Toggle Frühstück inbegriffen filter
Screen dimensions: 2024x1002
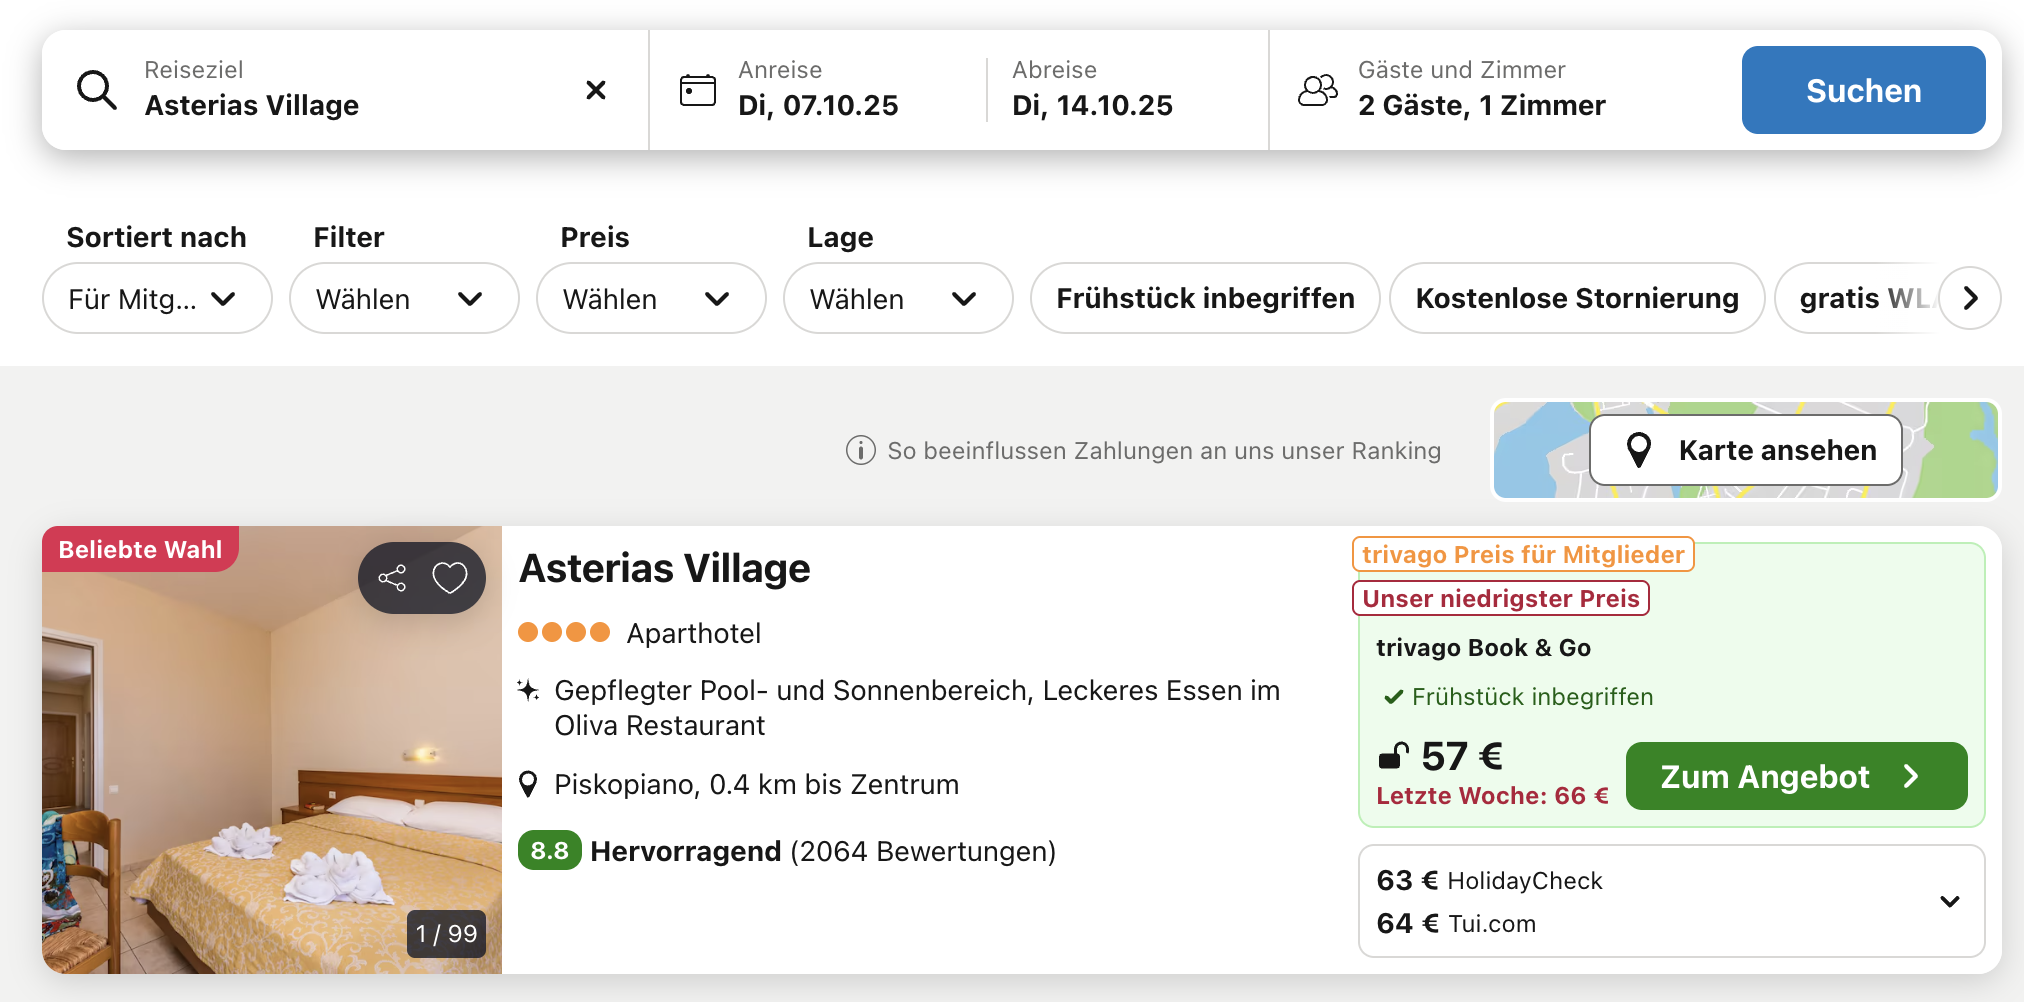click(x=1205, y=298)
